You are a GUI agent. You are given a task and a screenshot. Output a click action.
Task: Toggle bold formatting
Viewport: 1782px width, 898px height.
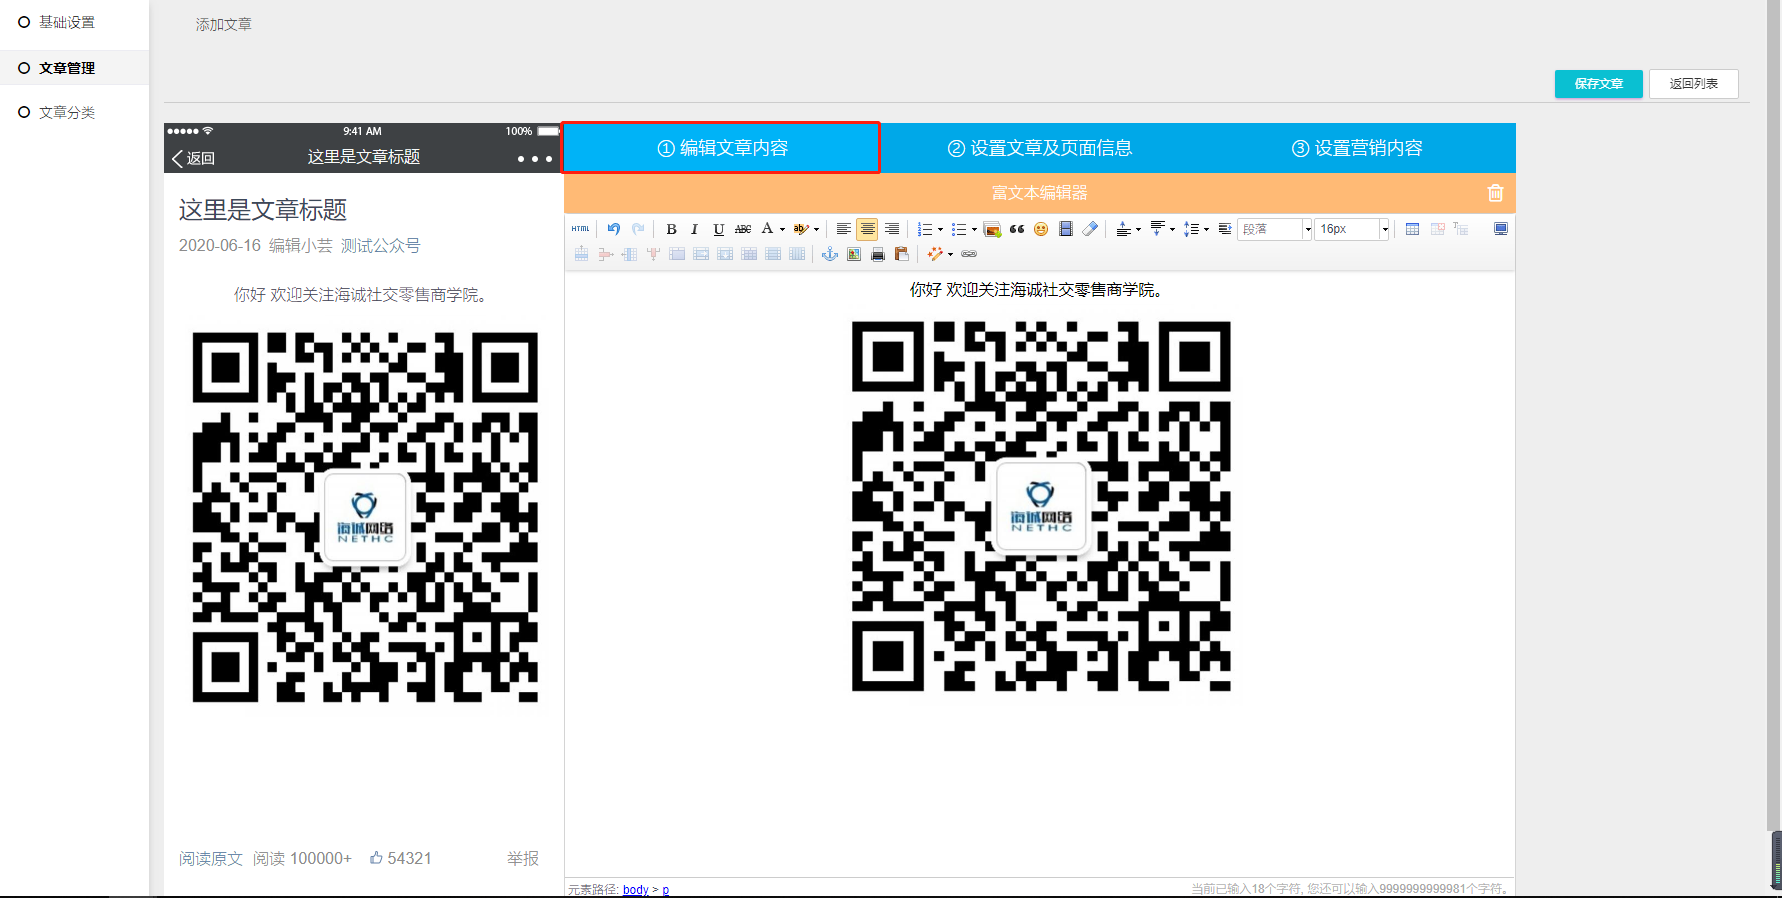tap(671, 229)
